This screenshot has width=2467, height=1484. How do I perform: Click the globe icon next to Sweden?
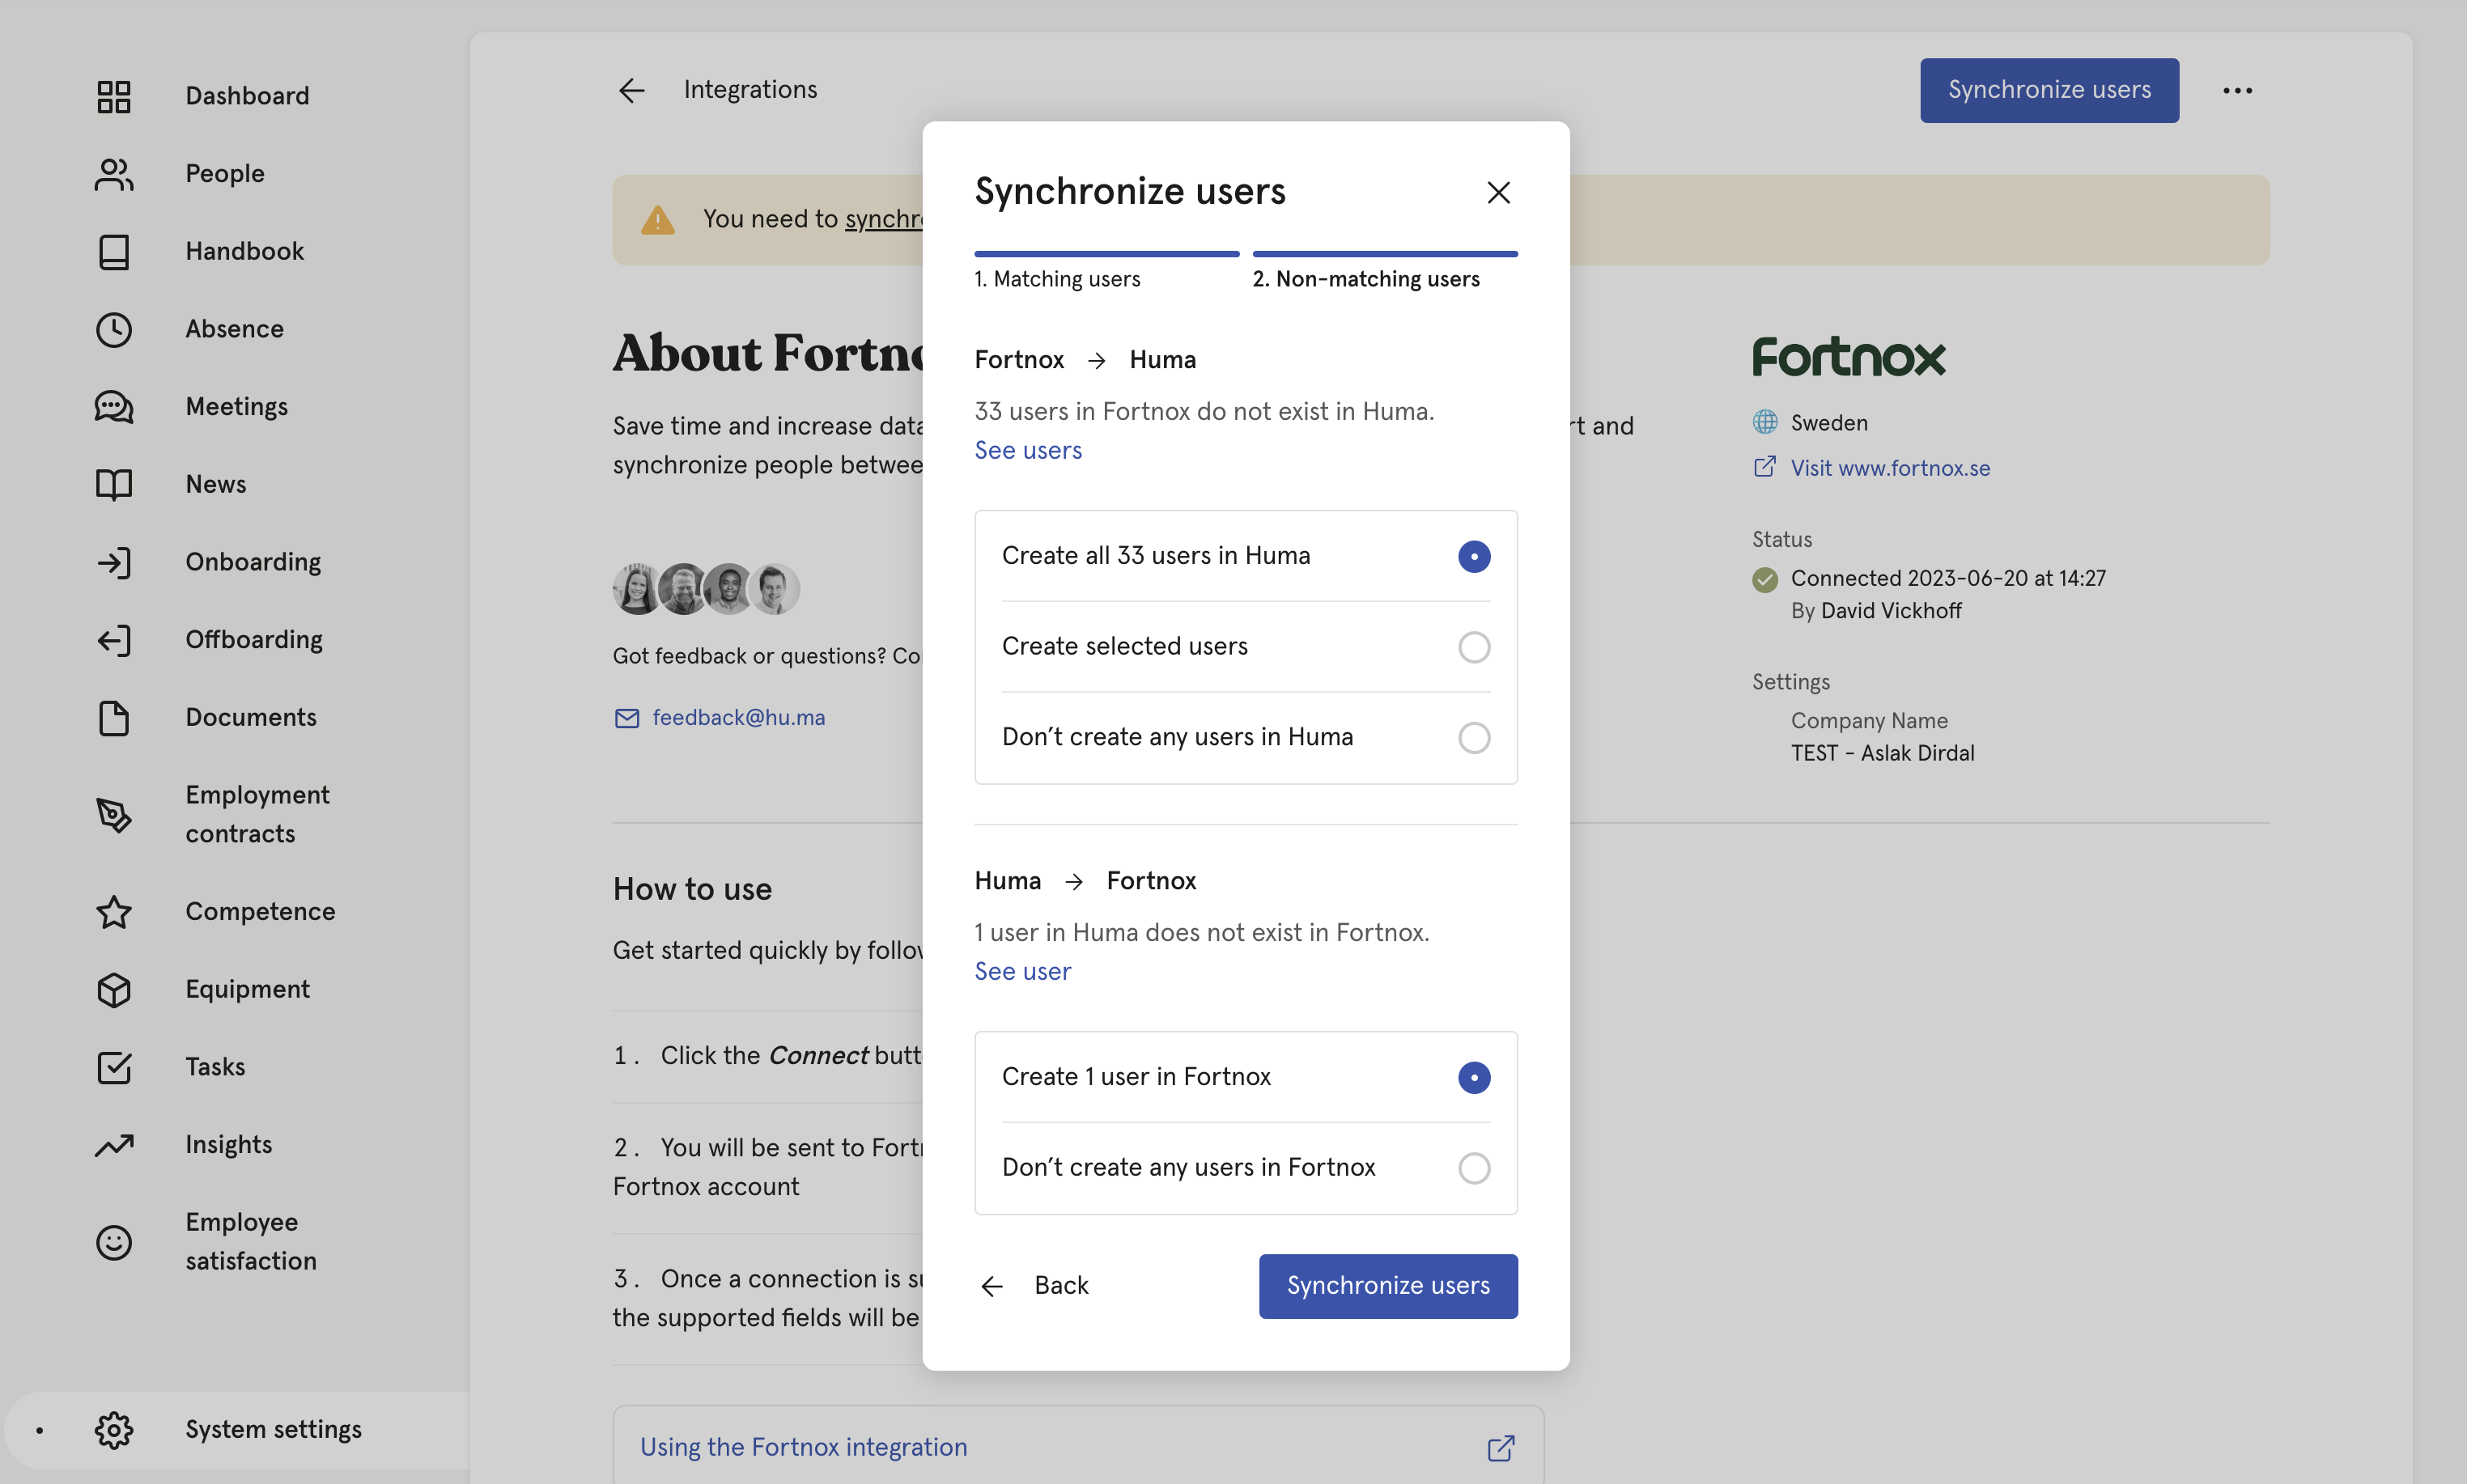coord(1765,422)
